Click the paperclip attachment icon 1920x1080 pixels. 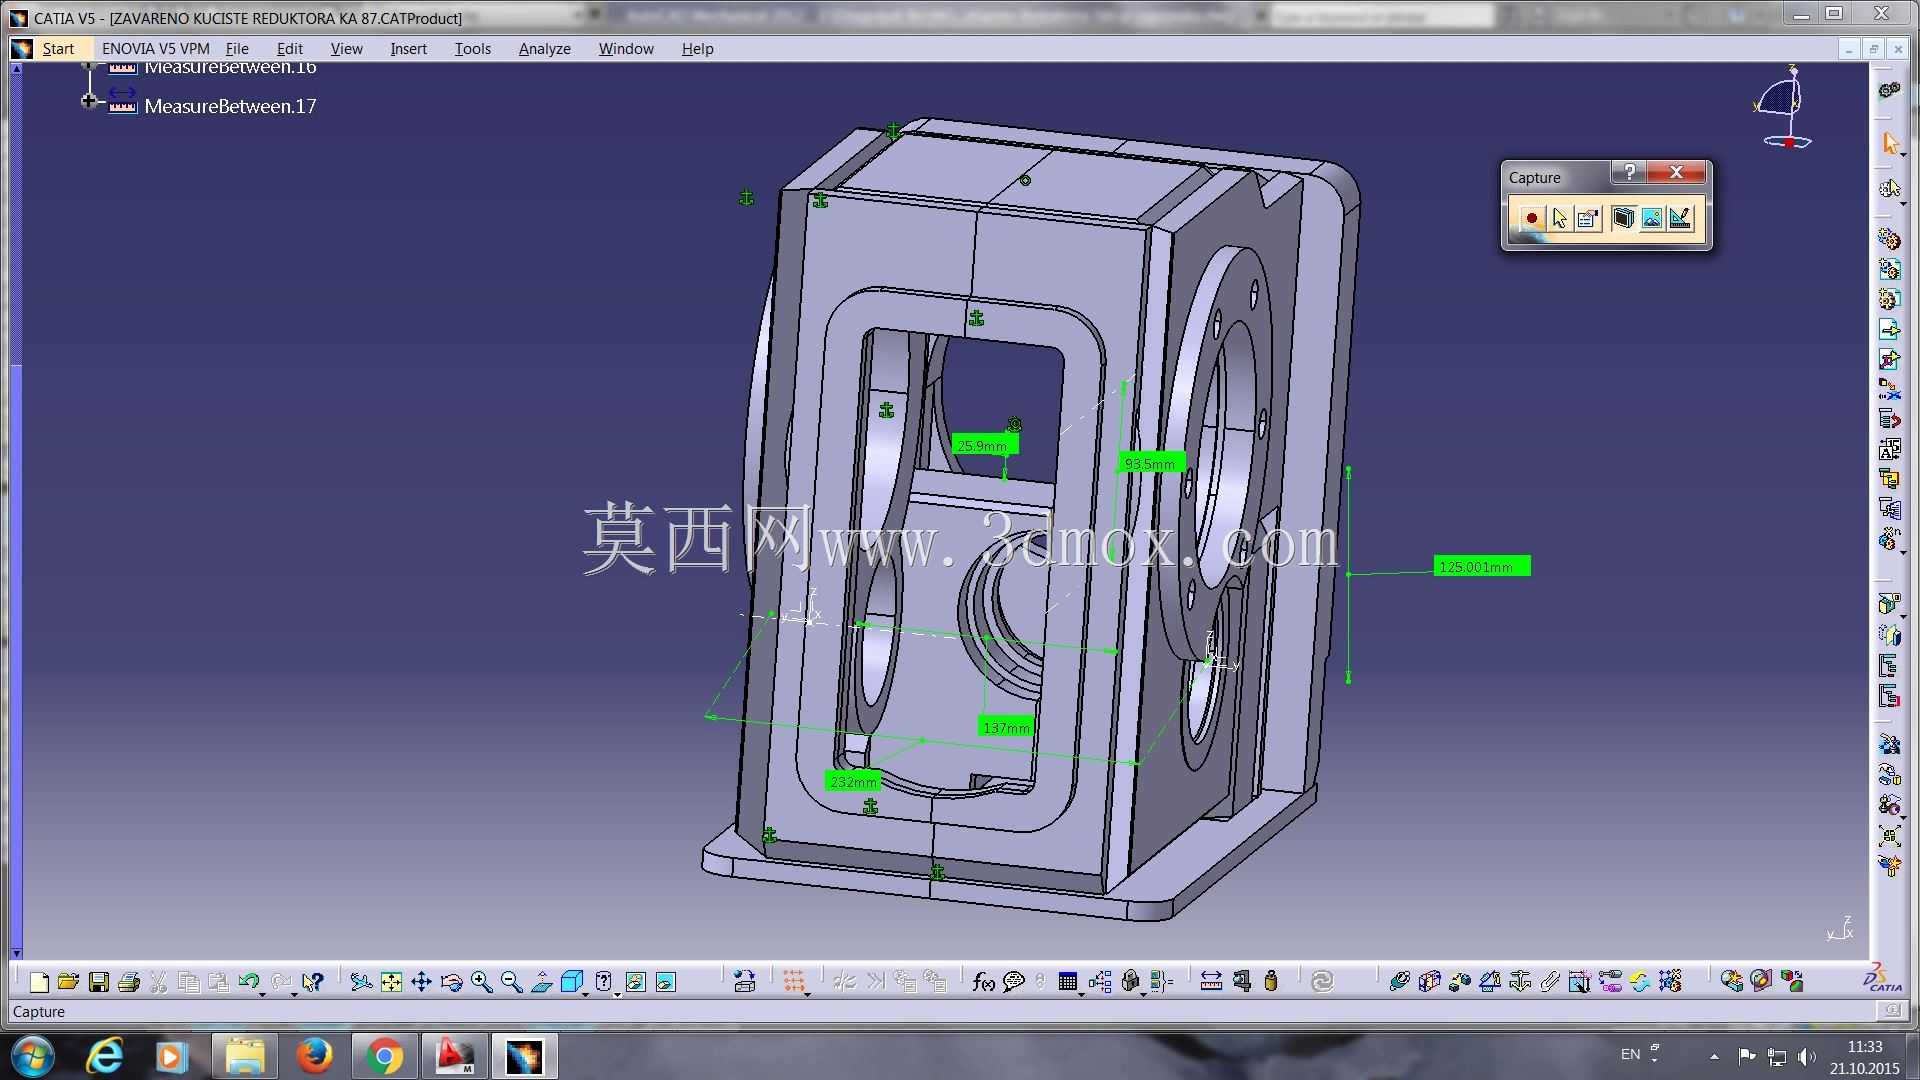pyautogui.click(x=1549, y=982)
